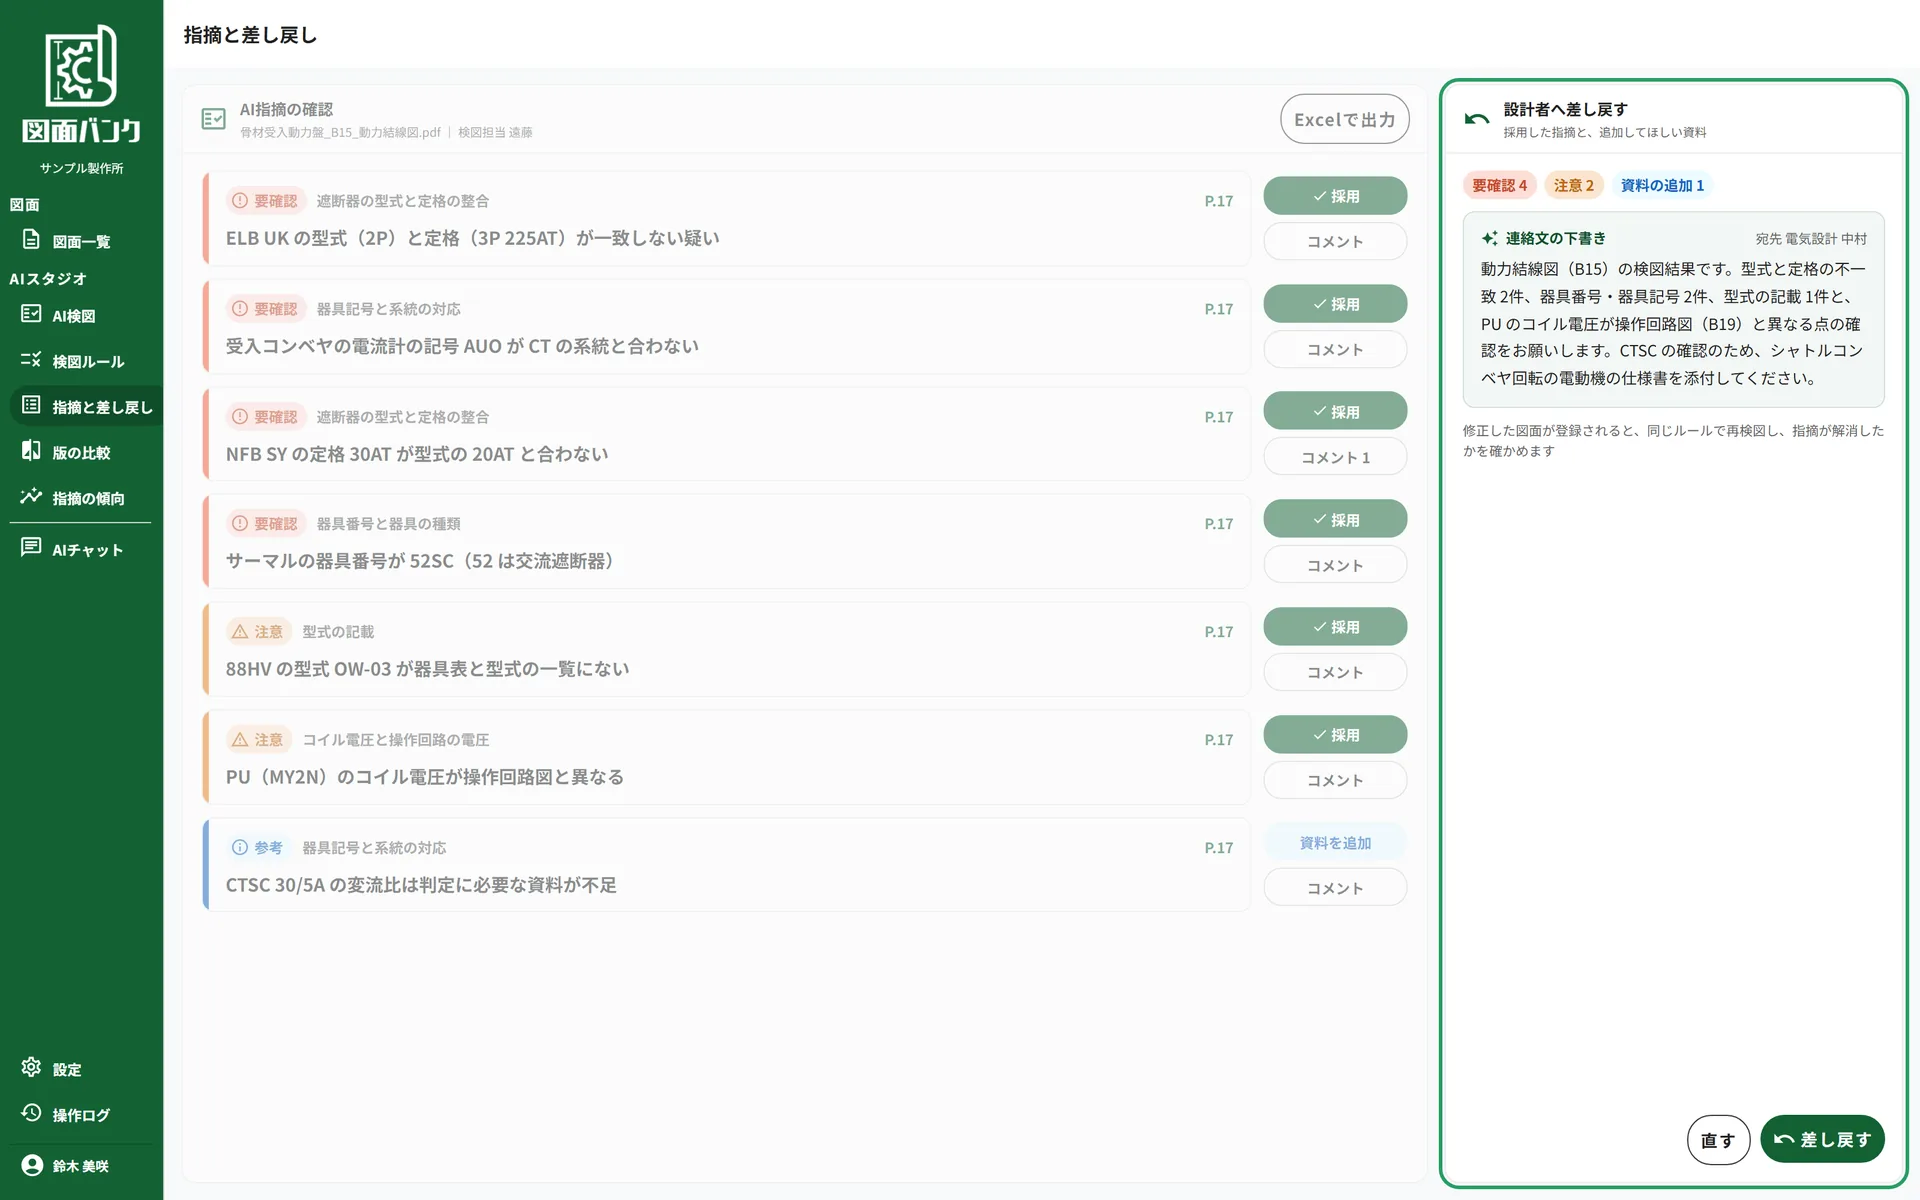Open 図面一覧 document icon in sidebar
1920x1200 pixels.
(31, 240)
